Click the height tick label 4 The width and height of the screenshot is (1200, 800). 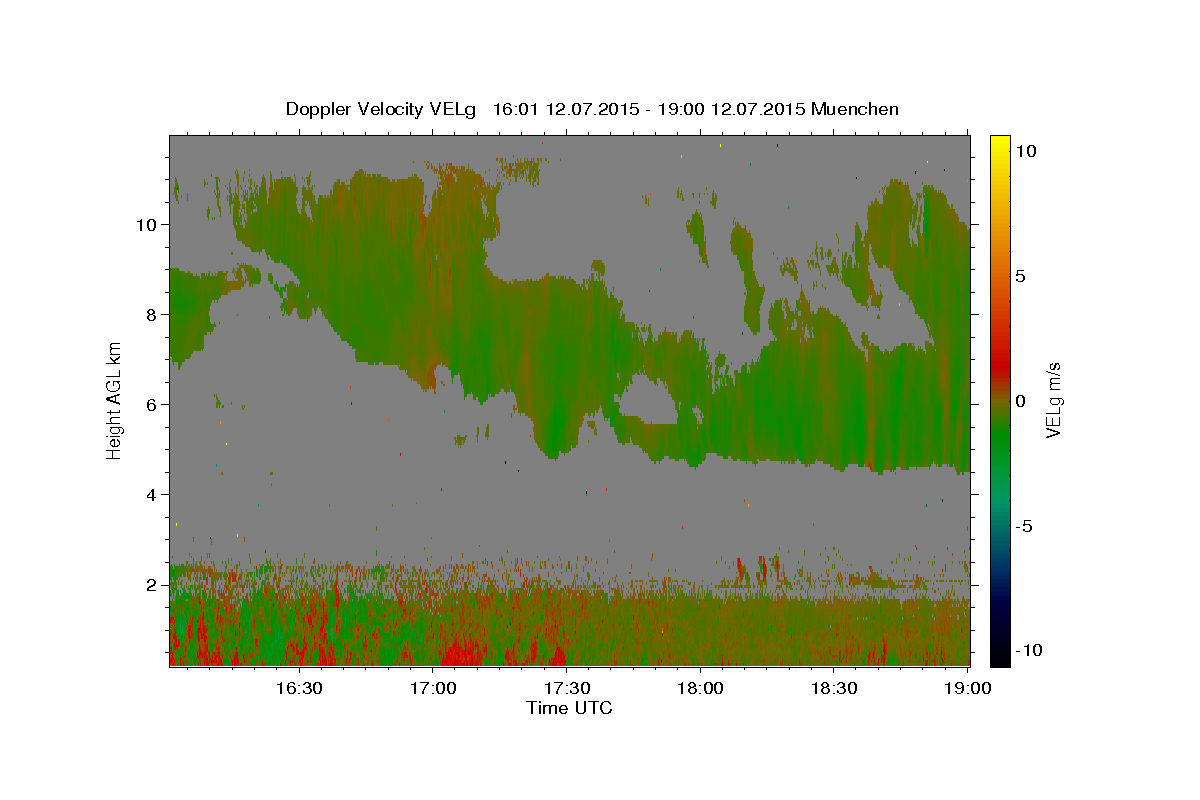[x=153, y=495]
